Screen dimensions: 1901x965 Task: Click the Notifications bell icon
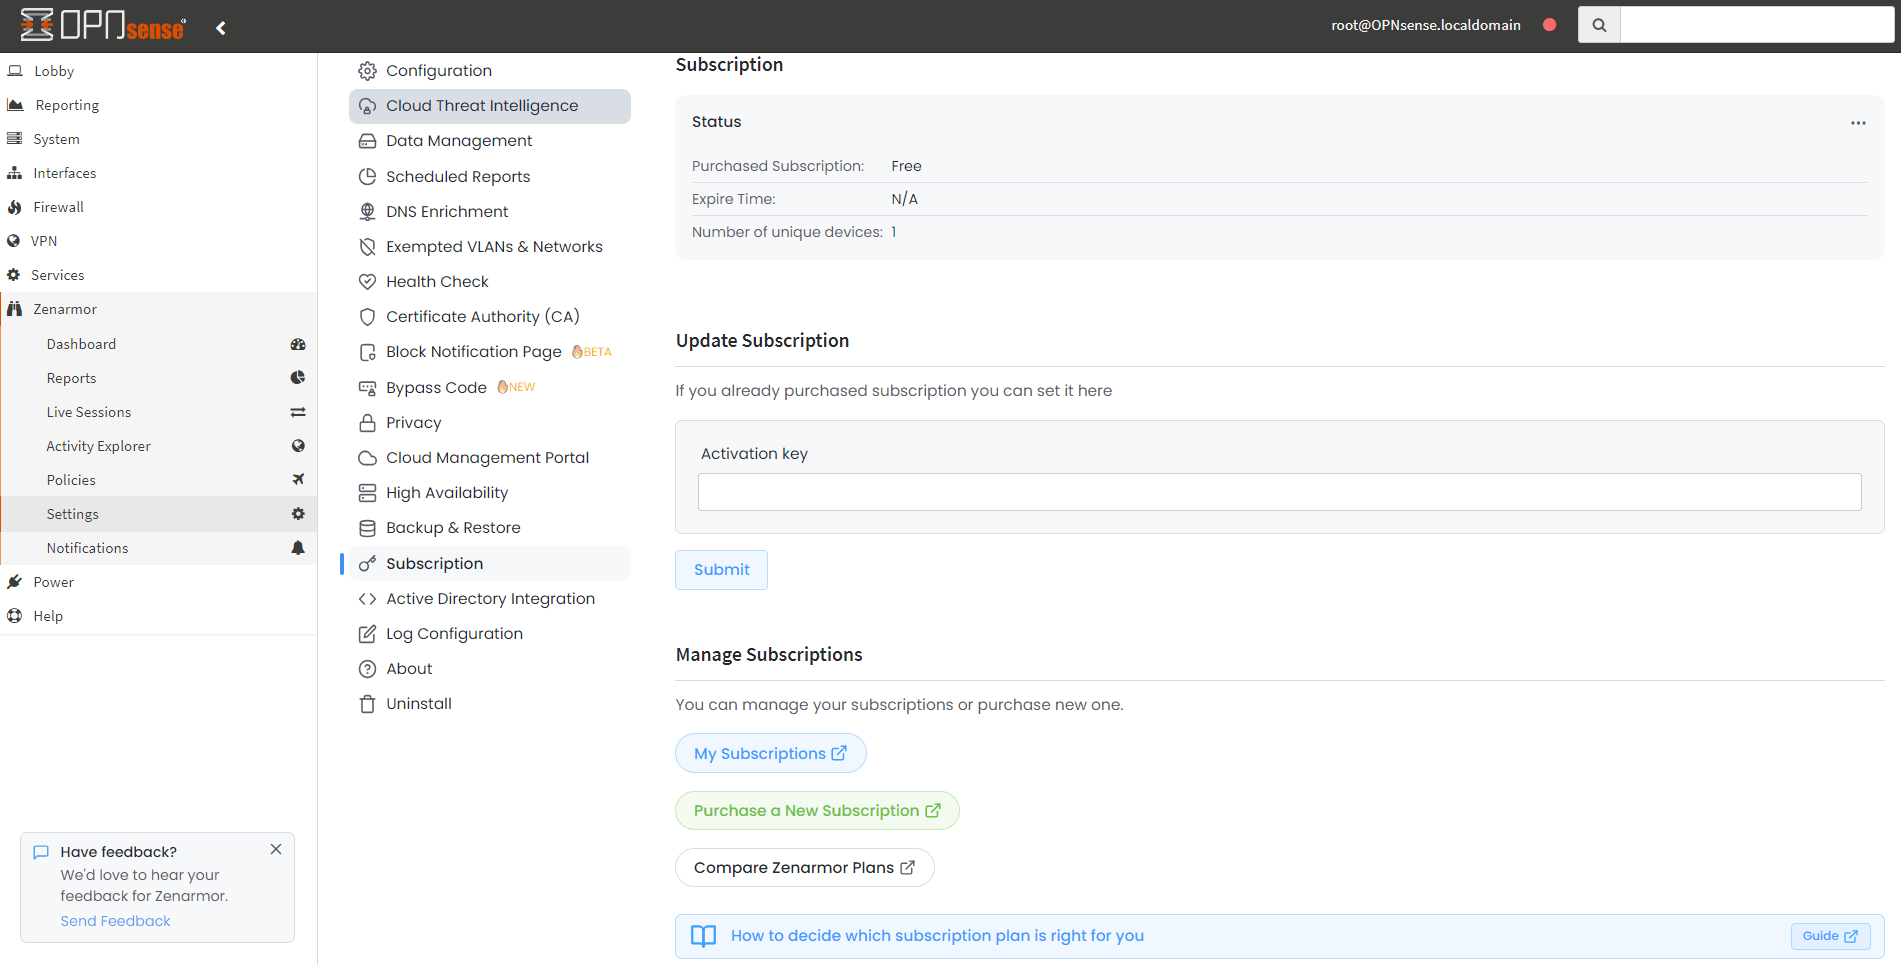(298, 548)
